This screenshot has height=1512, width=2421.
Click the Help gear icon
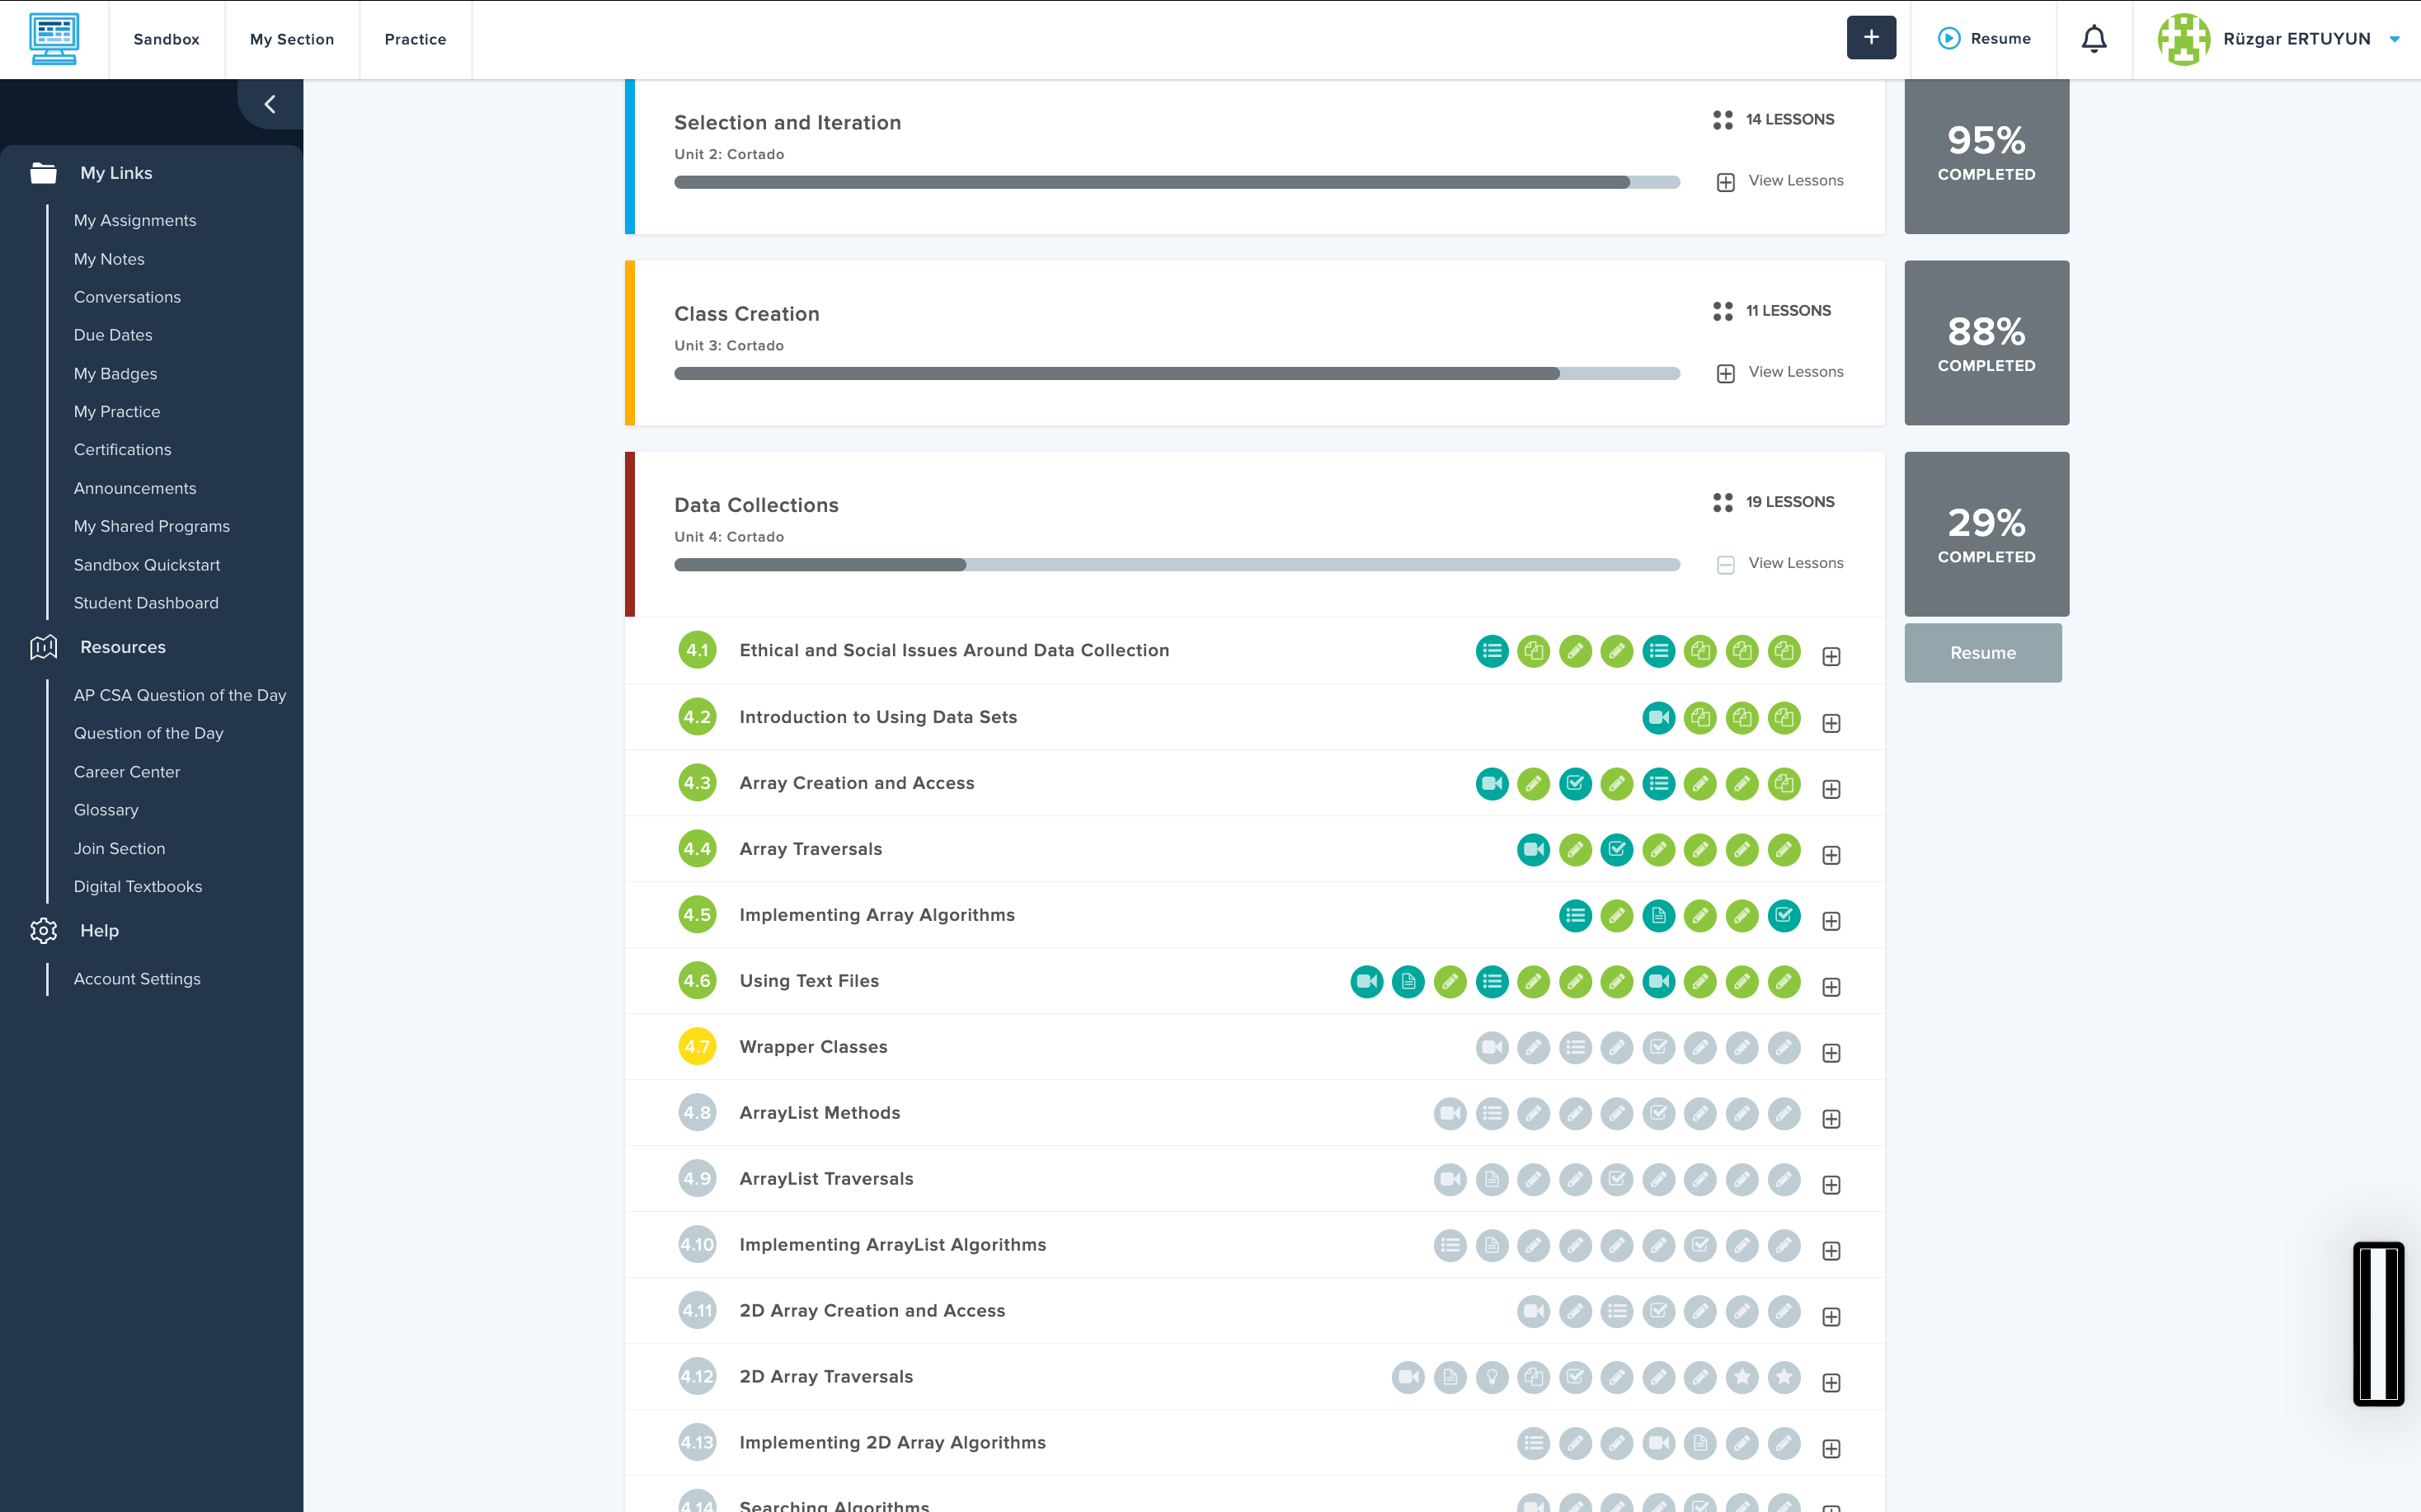tap(43, 930)
